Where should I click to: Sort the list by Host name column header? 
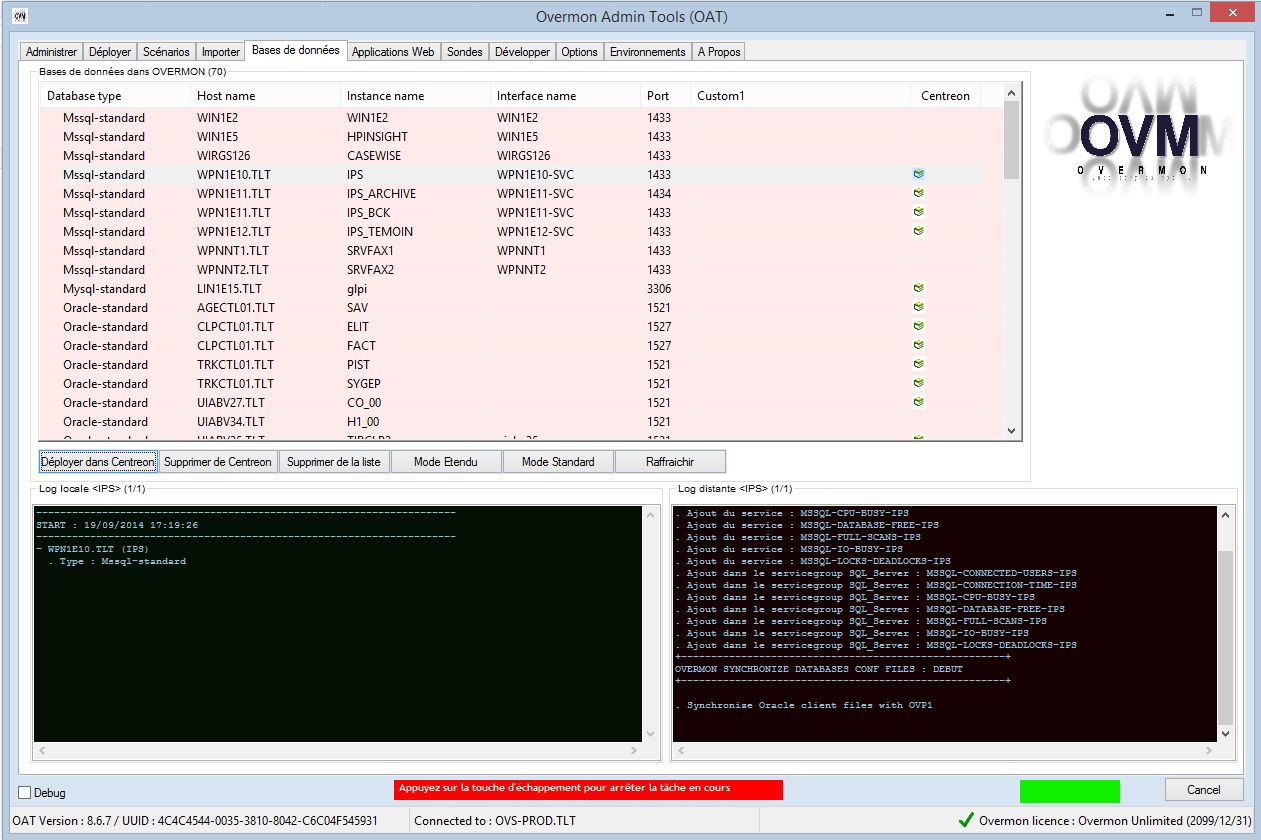[226, 96]
